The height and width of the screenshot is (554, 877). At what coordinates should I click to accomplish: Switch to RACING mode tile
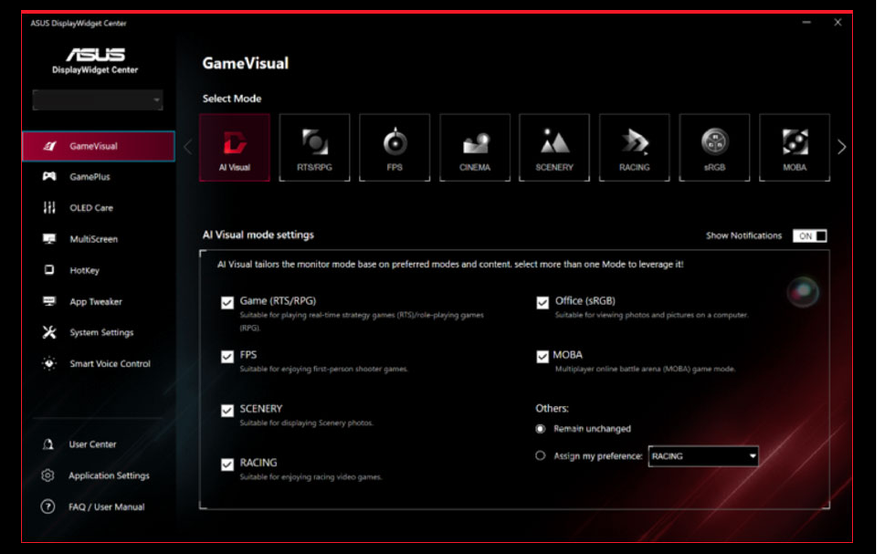(x=634, y=148)
